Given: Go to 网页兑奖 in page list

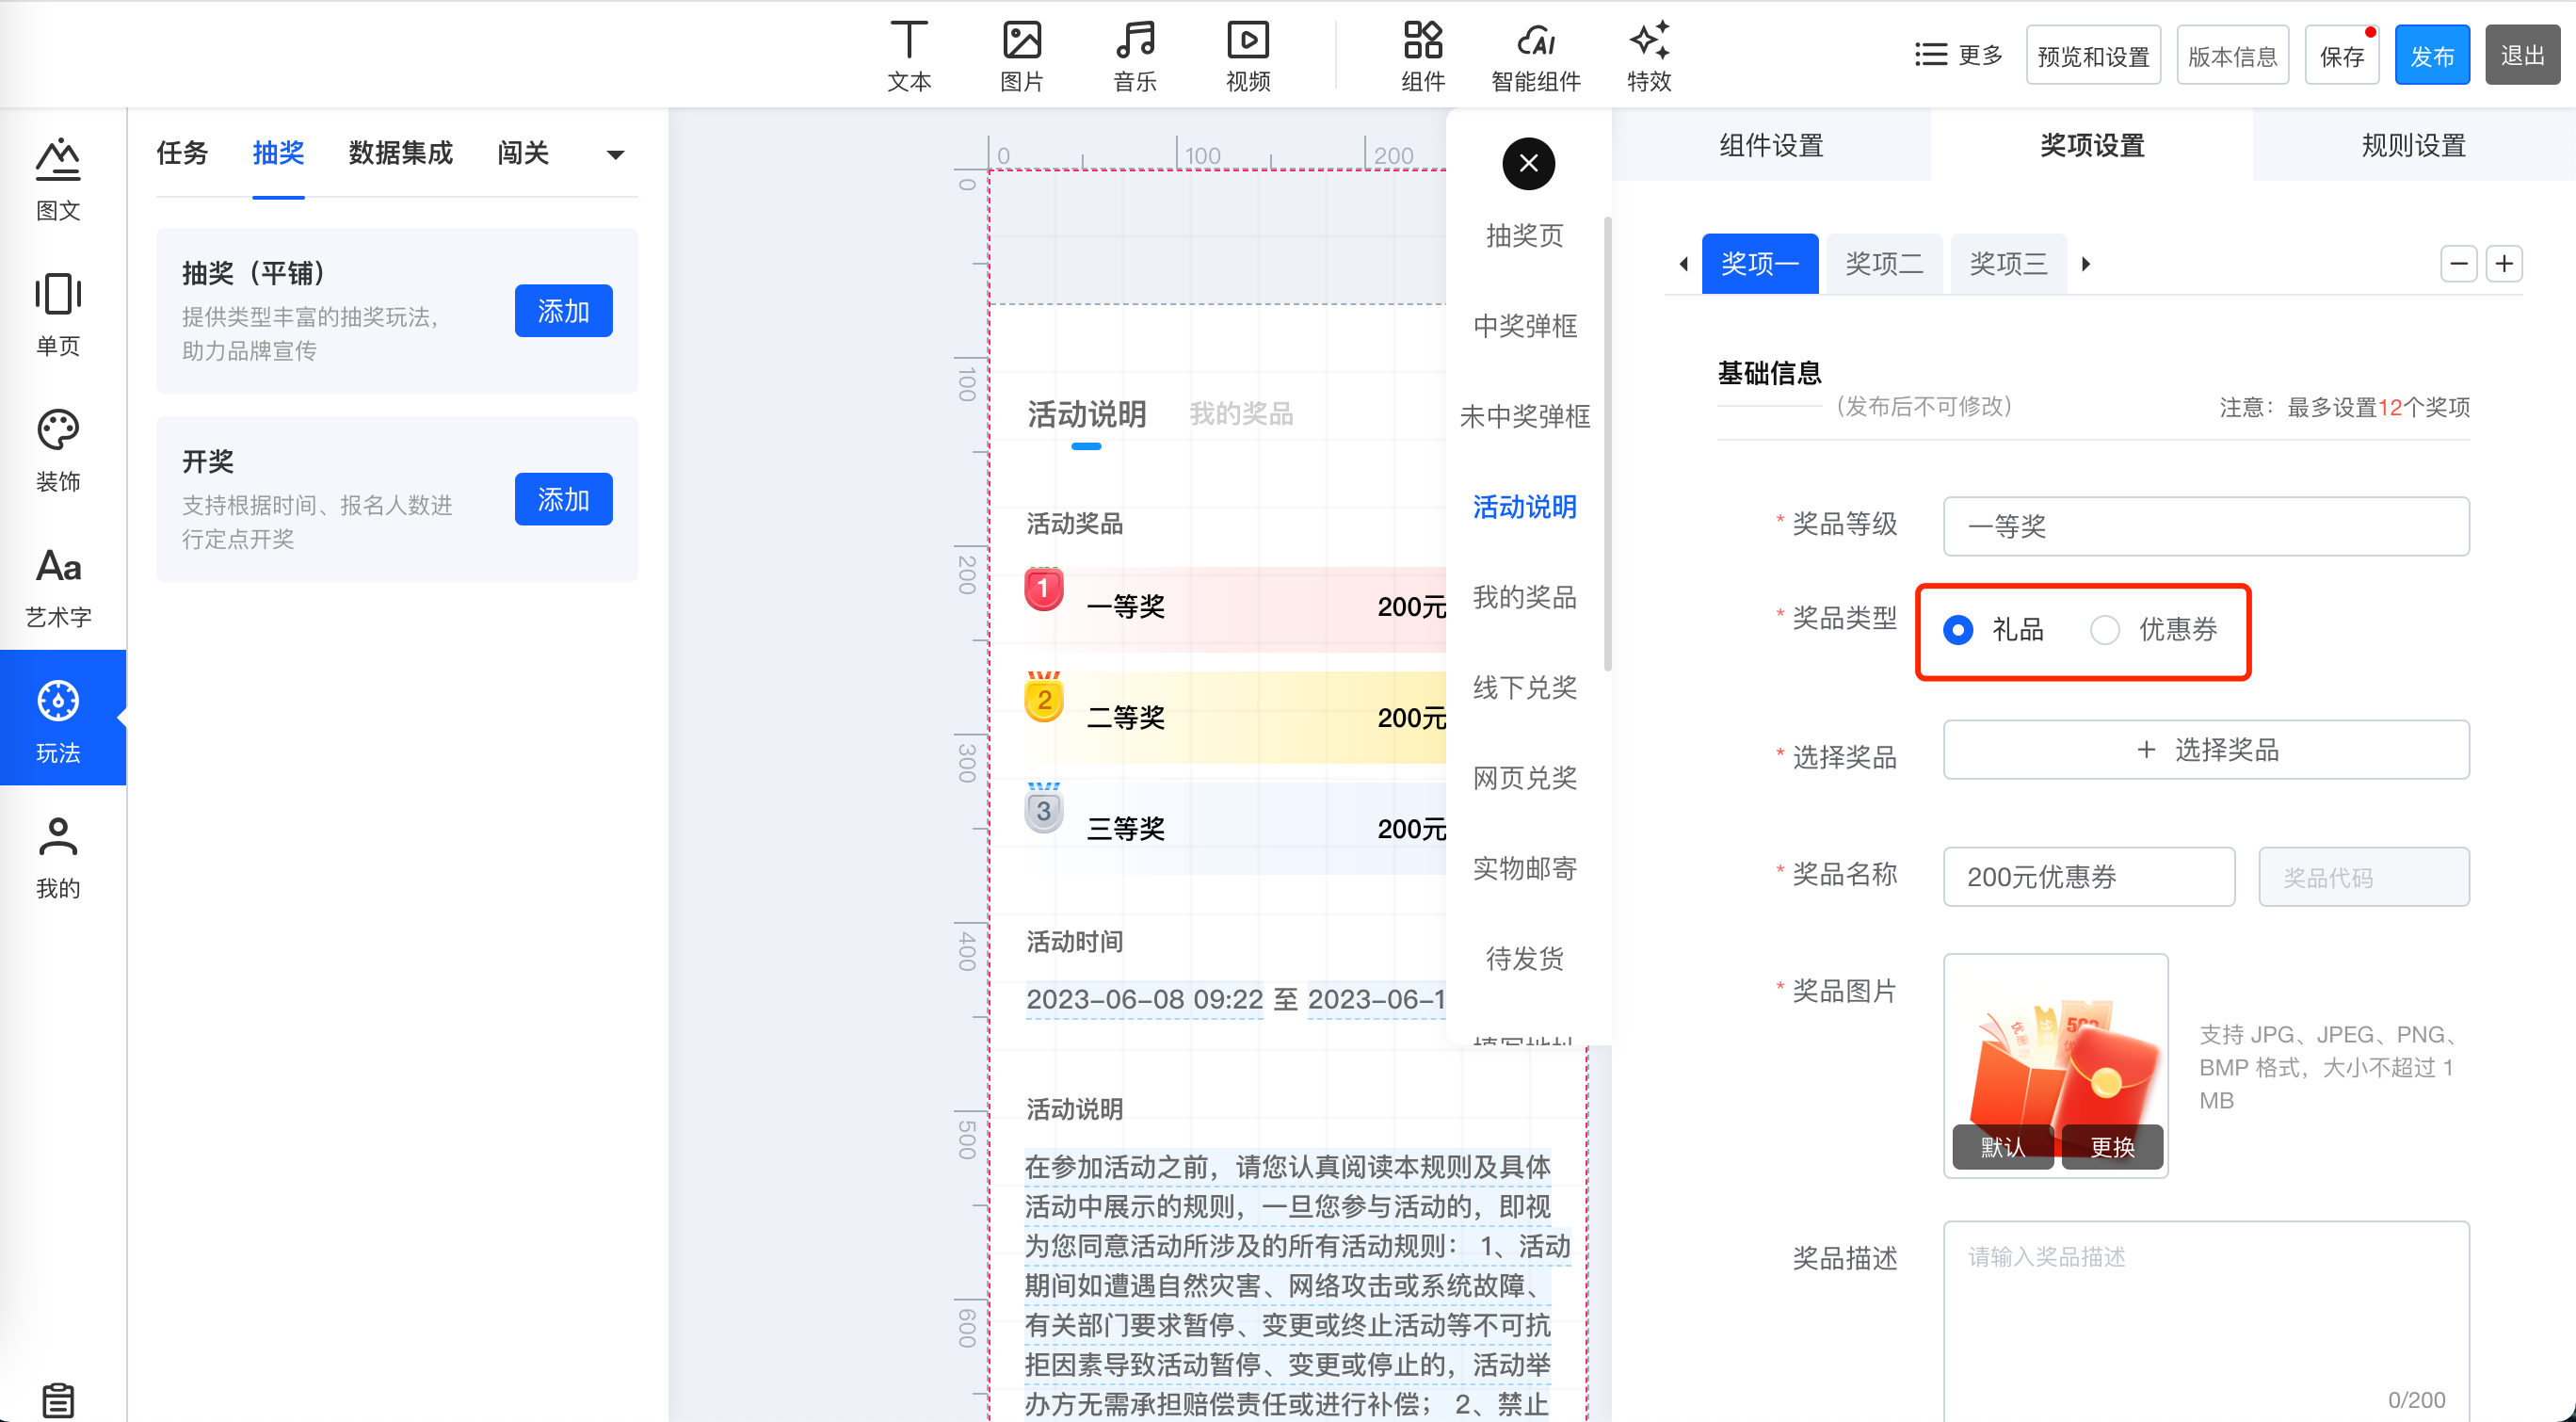Looking at the screenshot, I should [x=1524, y=778].
